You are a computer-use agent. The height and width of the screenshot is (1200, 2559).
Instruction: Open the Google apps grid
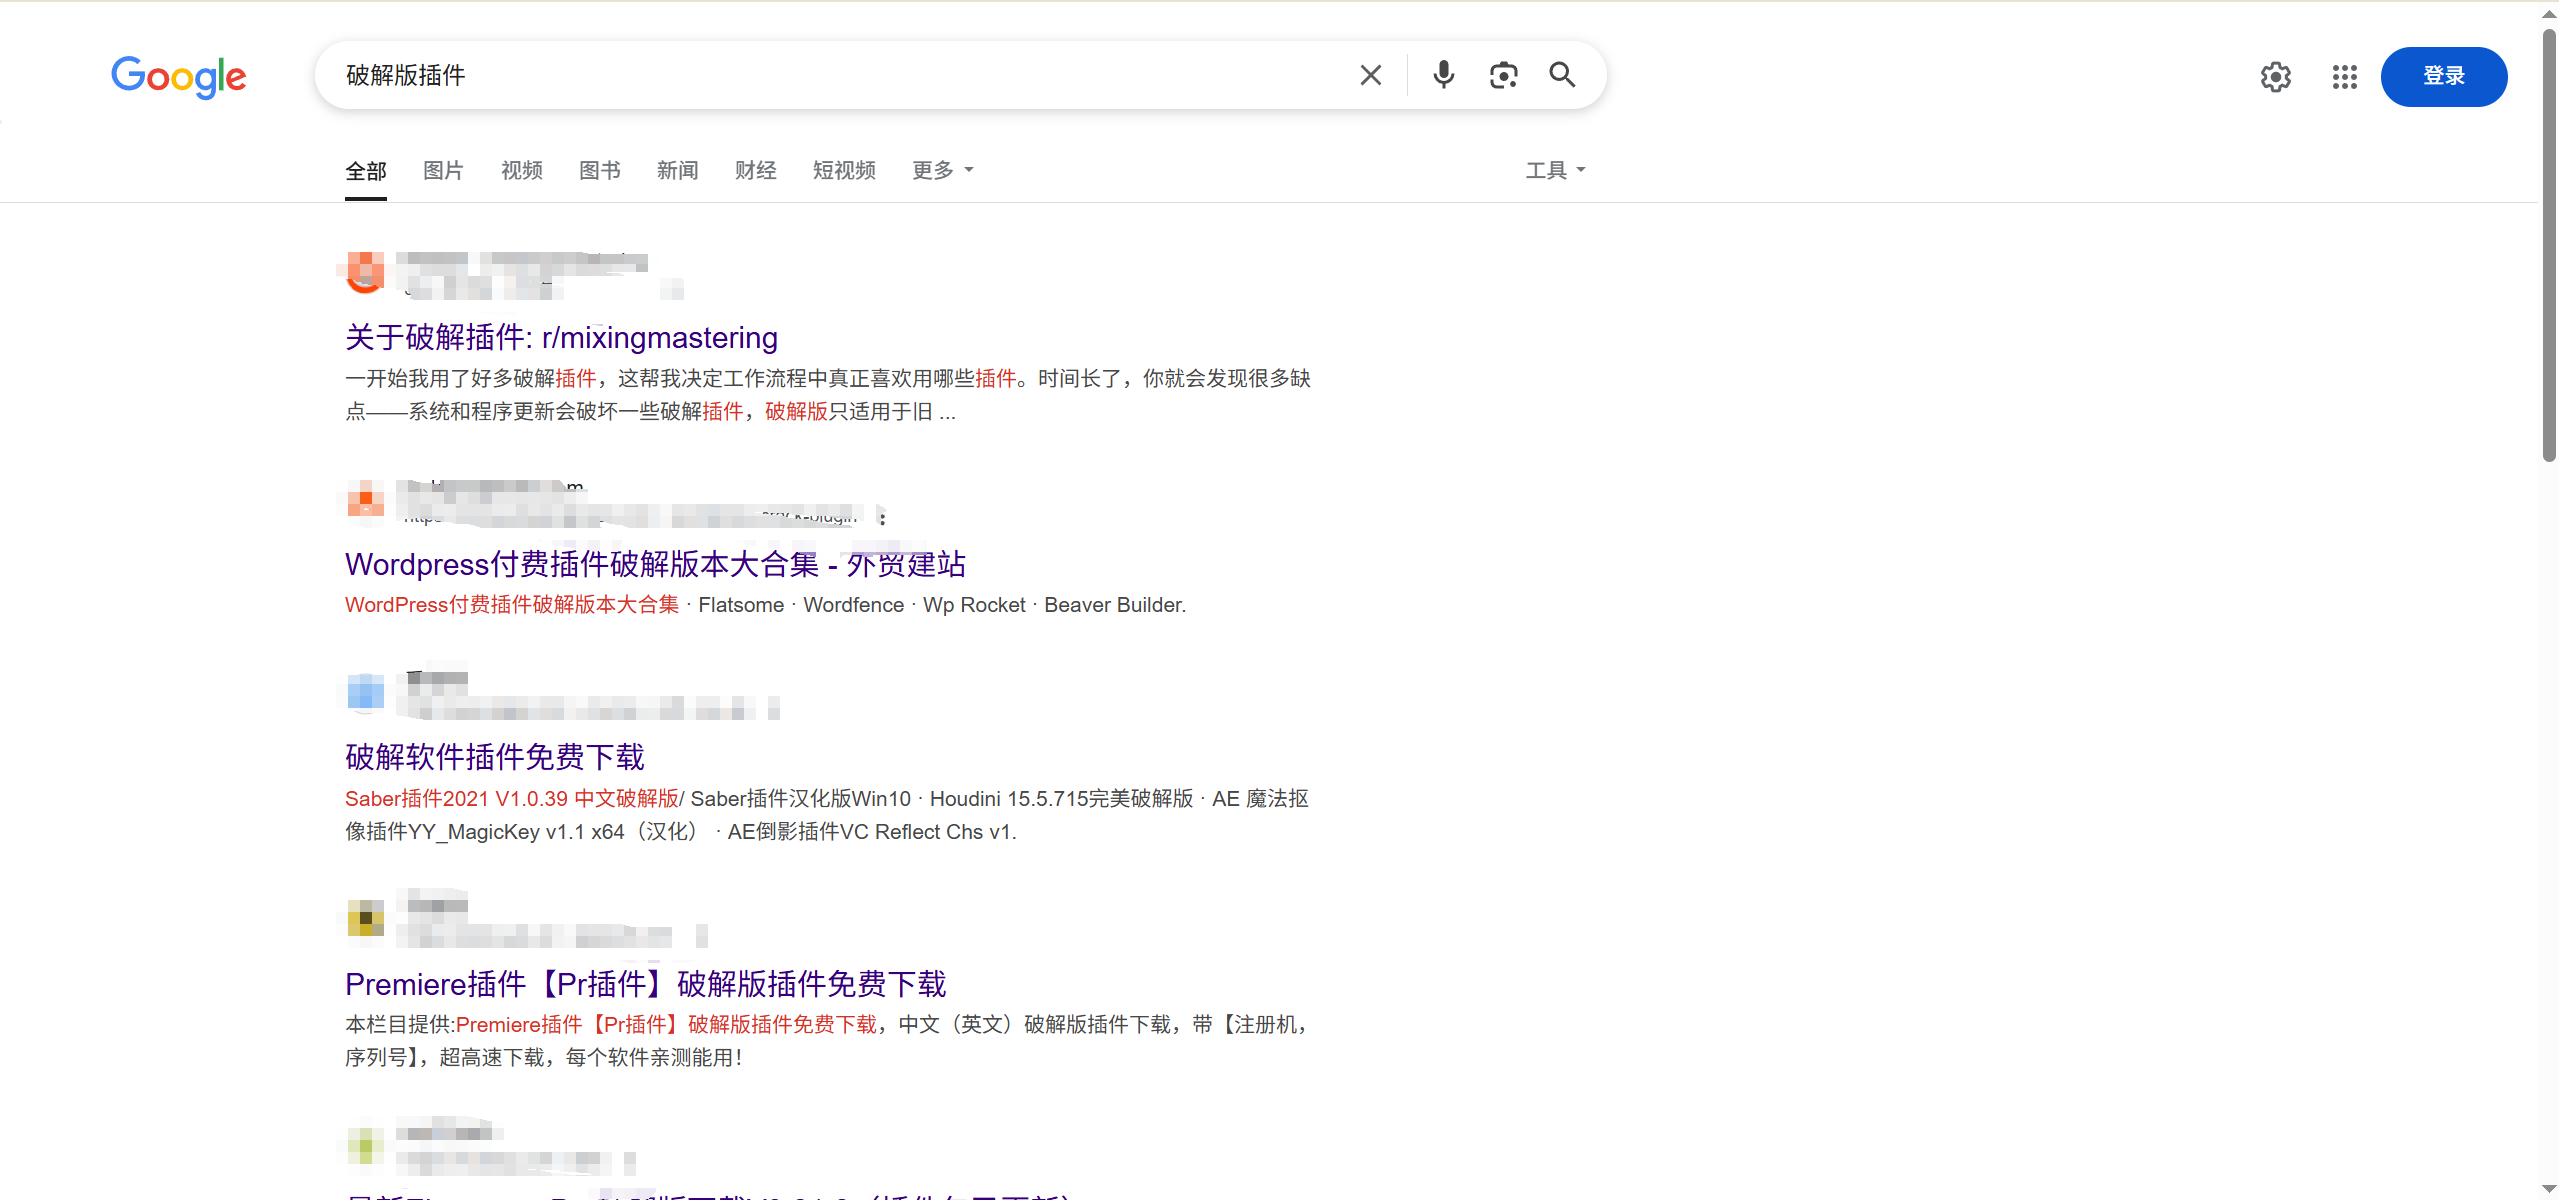[x=2343, y=76]
